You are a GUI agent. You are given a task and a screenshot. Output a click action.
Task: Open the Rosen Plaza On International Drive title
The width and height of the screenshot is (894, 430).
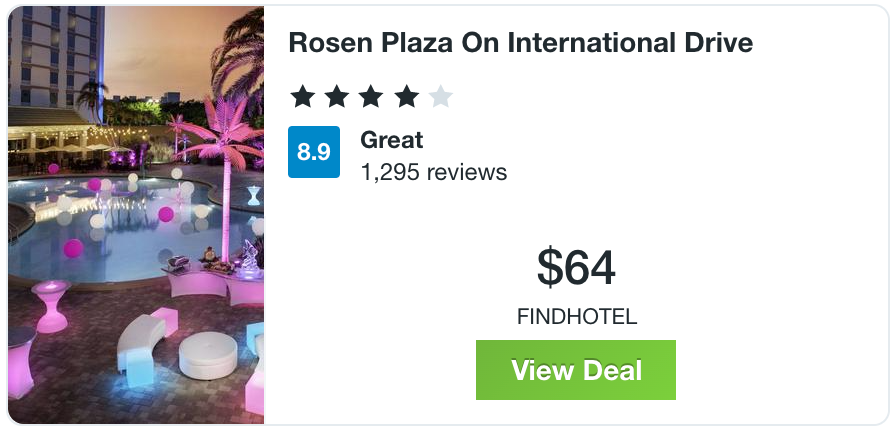click(x=520, y=43)
